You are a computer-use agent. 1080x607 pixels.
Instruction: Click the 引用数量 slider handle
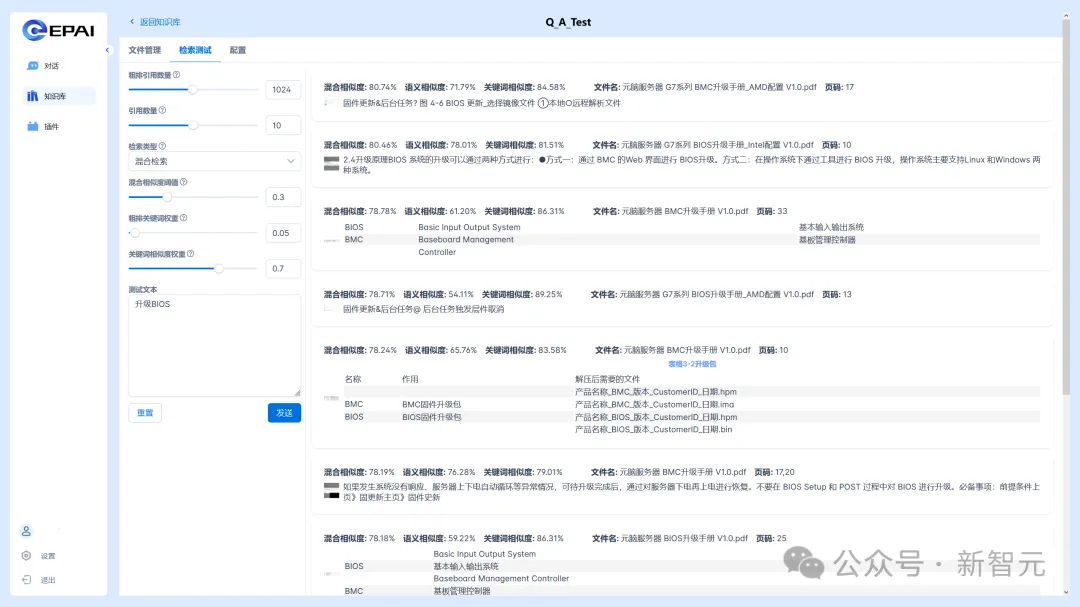tap(193, 125)
